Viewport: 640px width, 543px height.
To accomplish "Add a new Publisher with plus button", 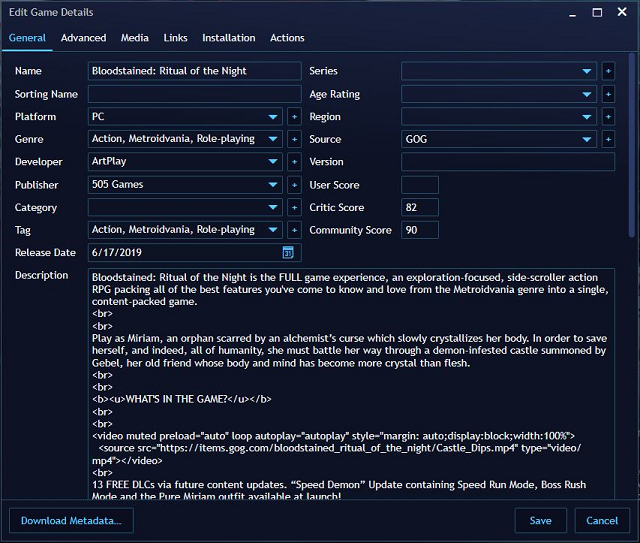I will click(294, 185).
